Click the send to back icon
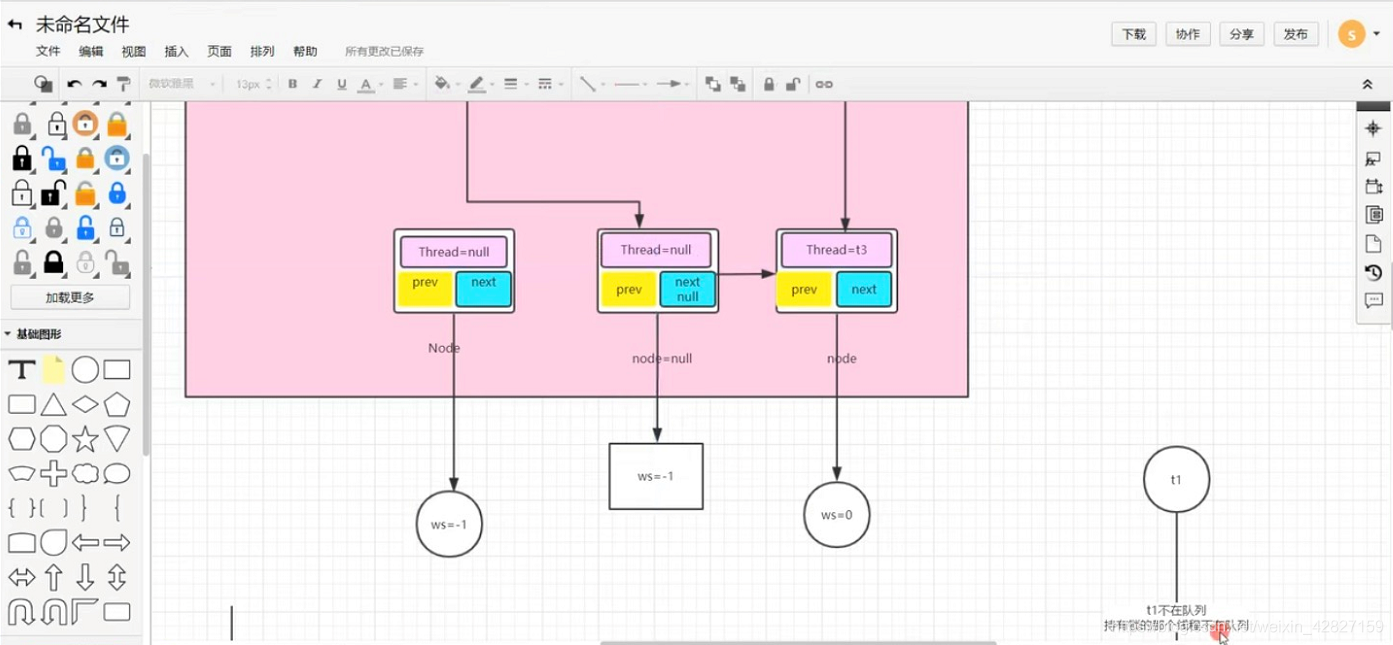Screen dimensions: 1393x645 738,84
